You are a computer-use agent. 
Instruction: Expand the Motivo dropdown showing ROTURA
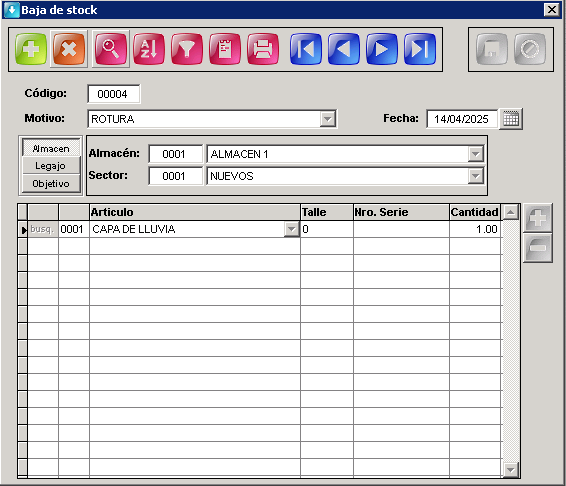pos(328,119)
